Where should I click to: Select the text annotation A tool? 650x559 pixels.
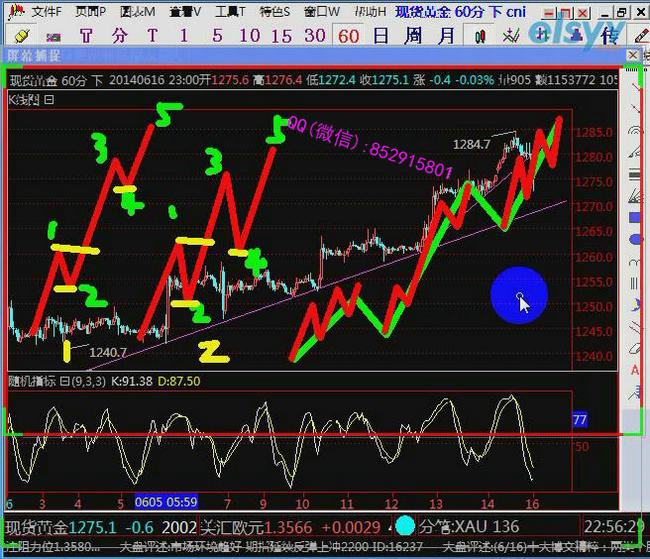click(x=635, y=370)
